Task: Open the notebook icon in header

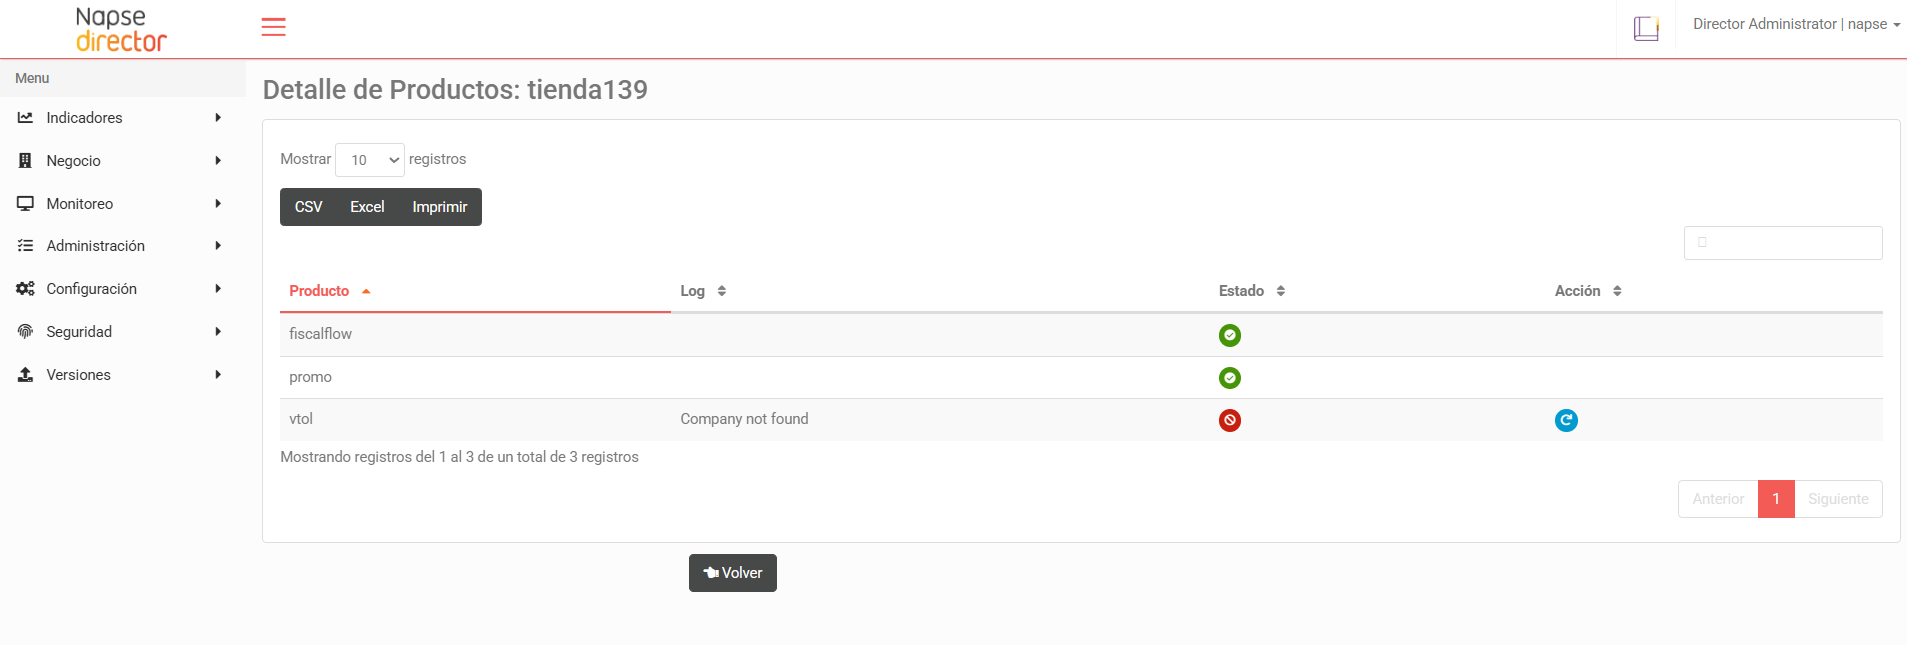Action: pyautogui.click(x=1646, y=28)
